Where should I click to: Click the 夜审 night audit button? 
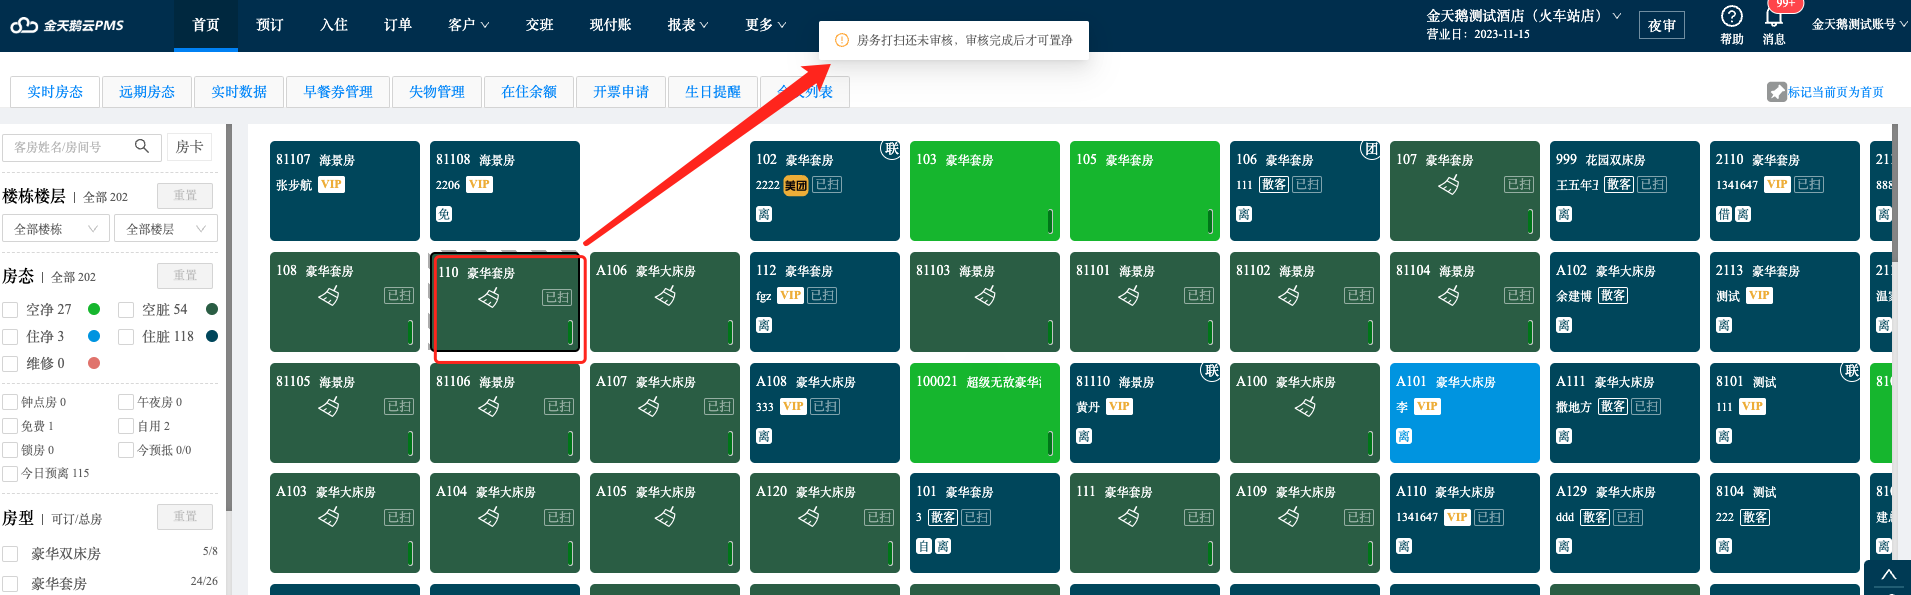click(1662, 25)
